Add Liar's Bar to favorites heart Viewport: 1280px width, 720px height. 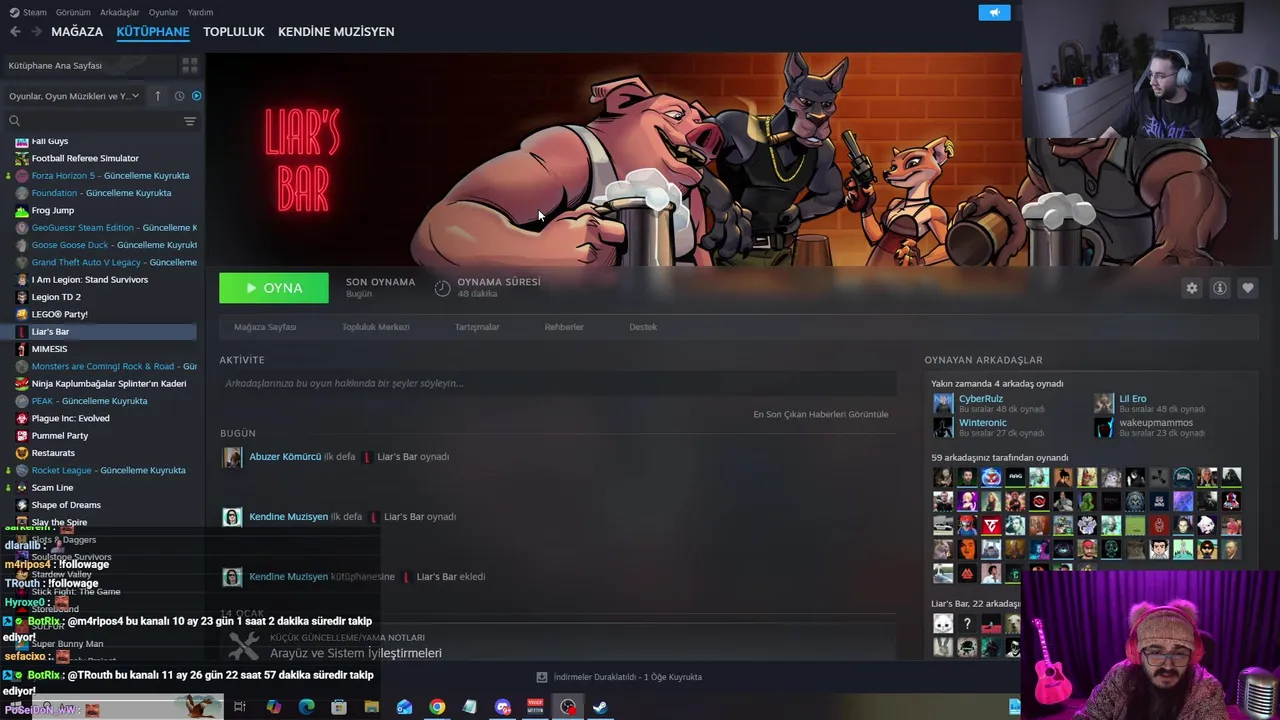tap(1248, 288)
